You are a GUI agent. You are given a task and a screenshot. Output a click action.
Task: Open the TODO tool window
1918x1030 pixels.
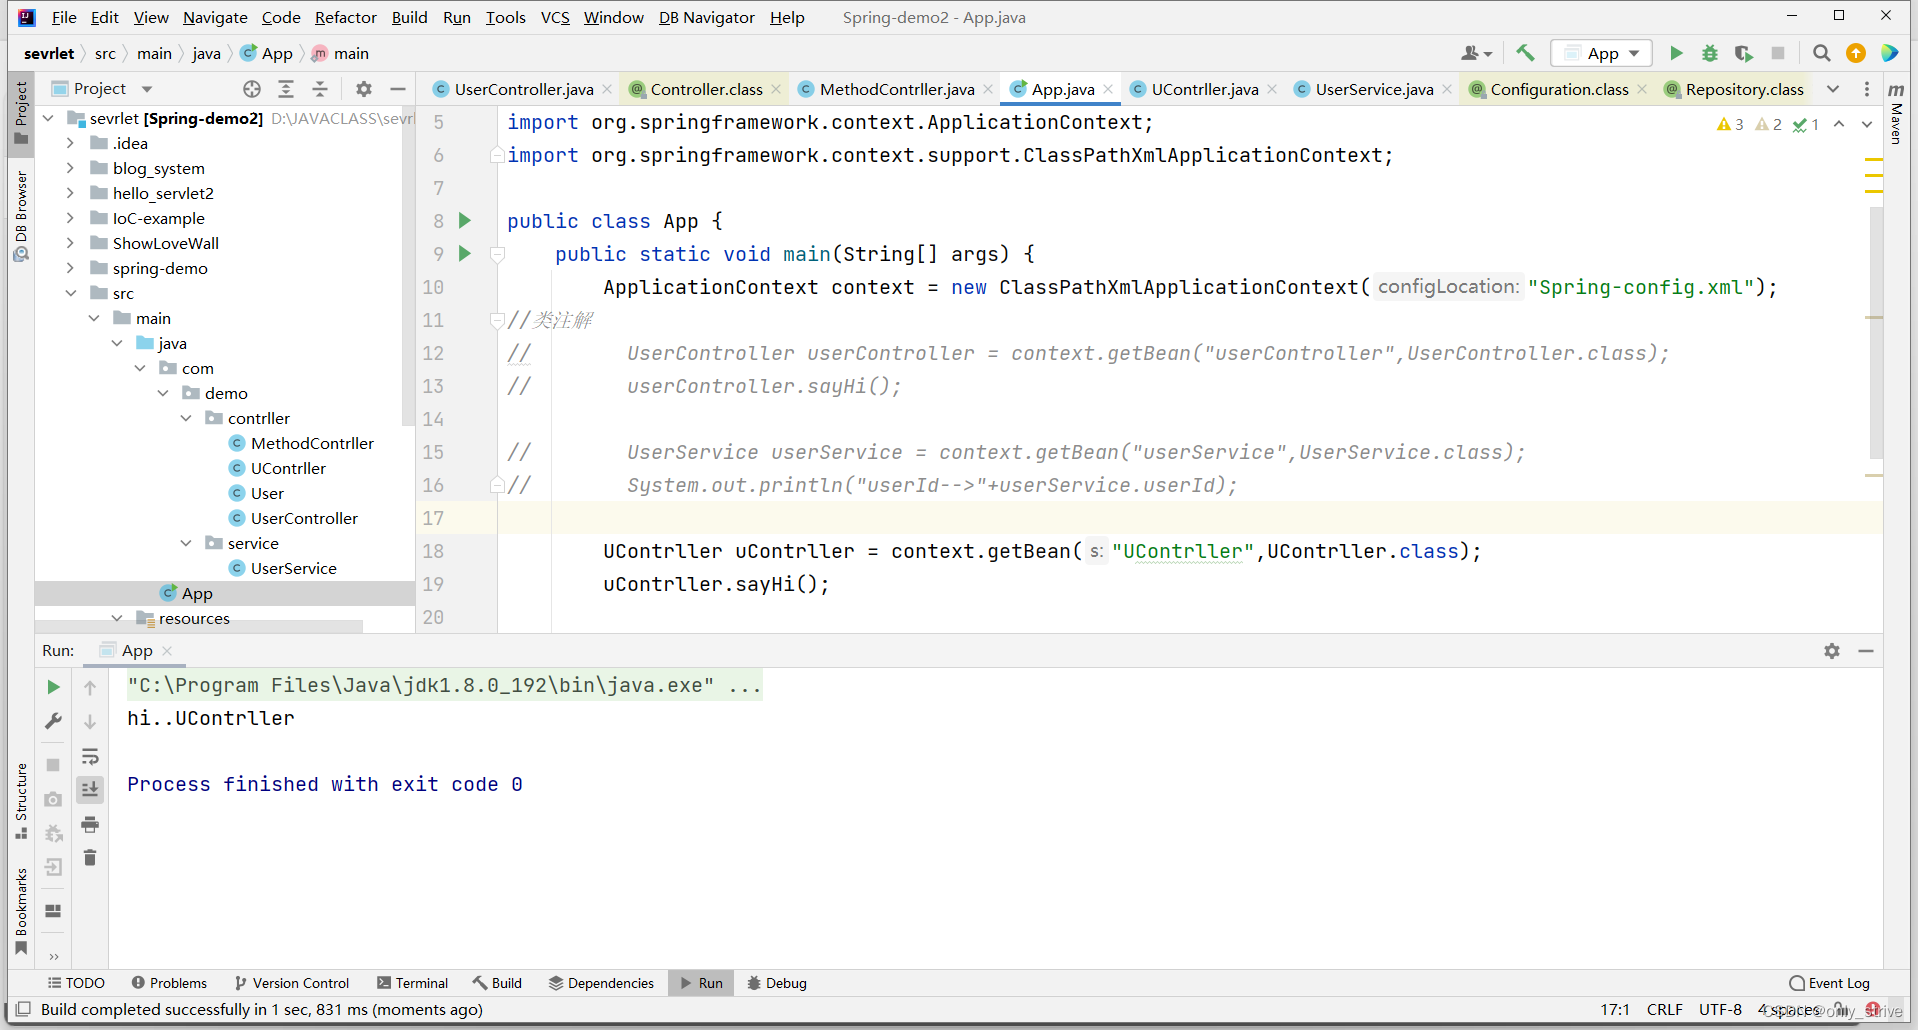[x=76, y=983]
